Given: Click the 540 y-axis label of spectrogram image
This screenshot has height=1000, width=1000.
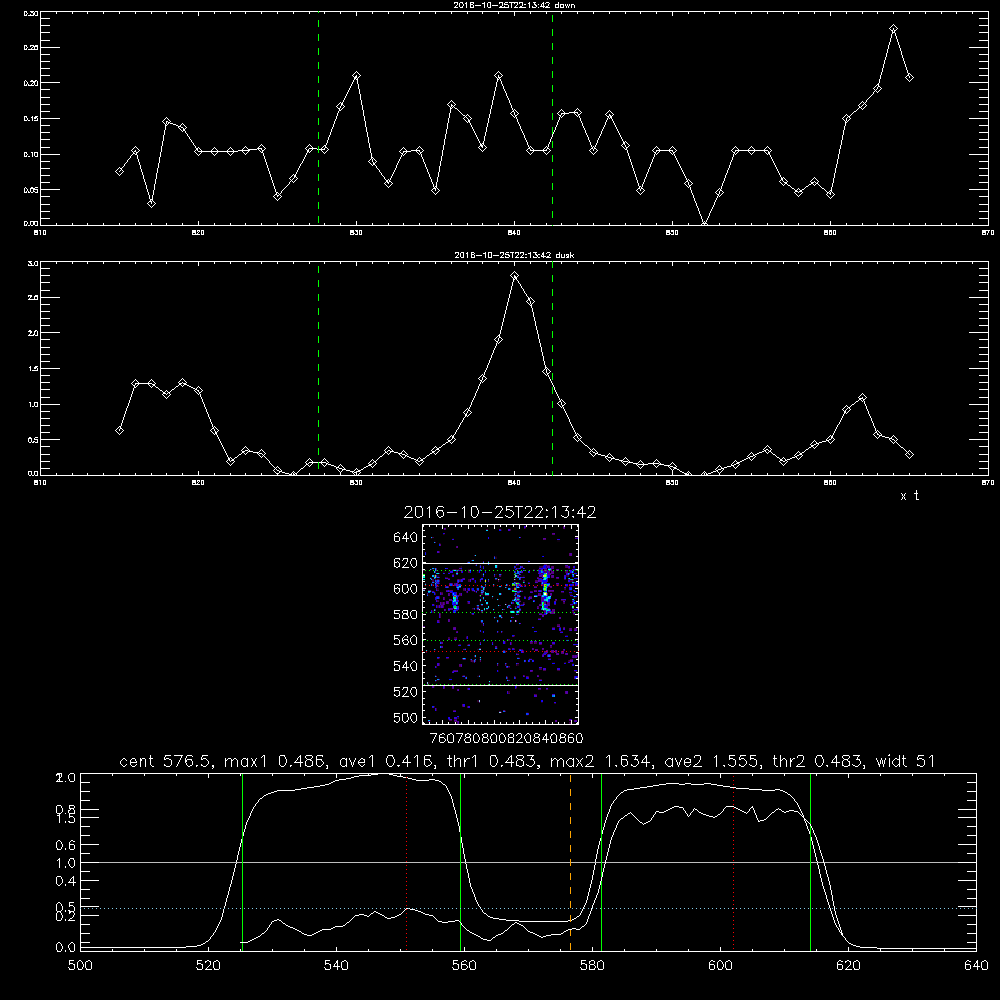Looking at the screenshot, I should [x=406, y=666].
